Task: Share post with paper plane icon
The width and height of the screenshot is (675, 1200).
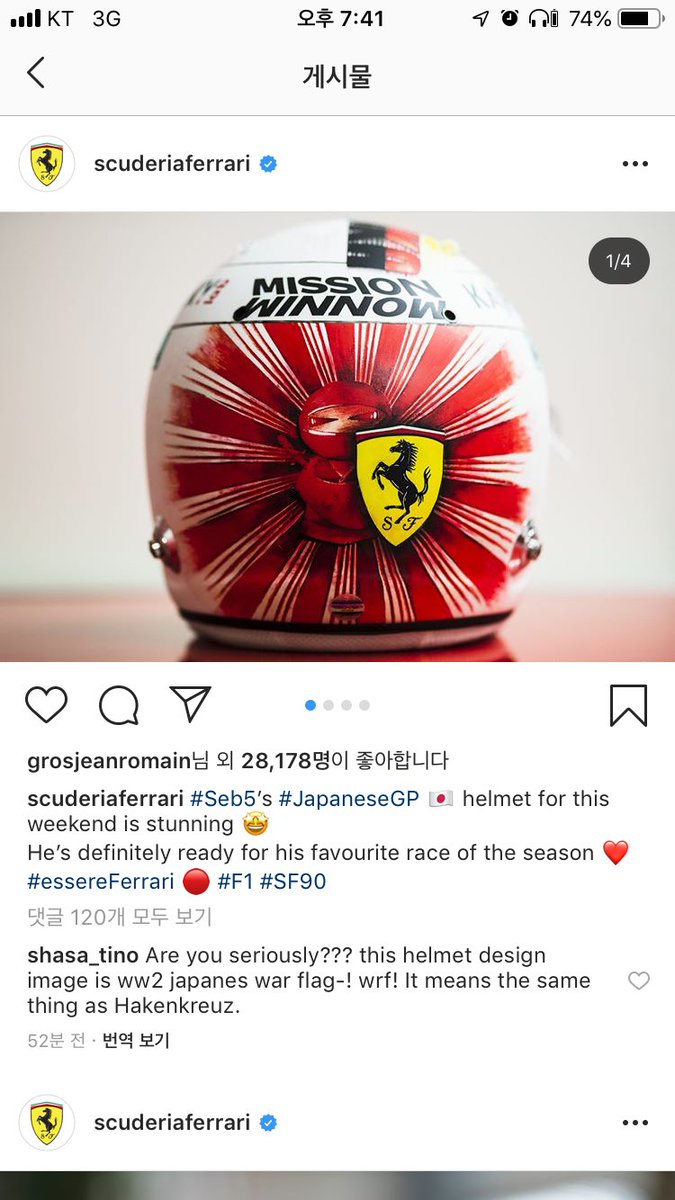Action: 190,705
